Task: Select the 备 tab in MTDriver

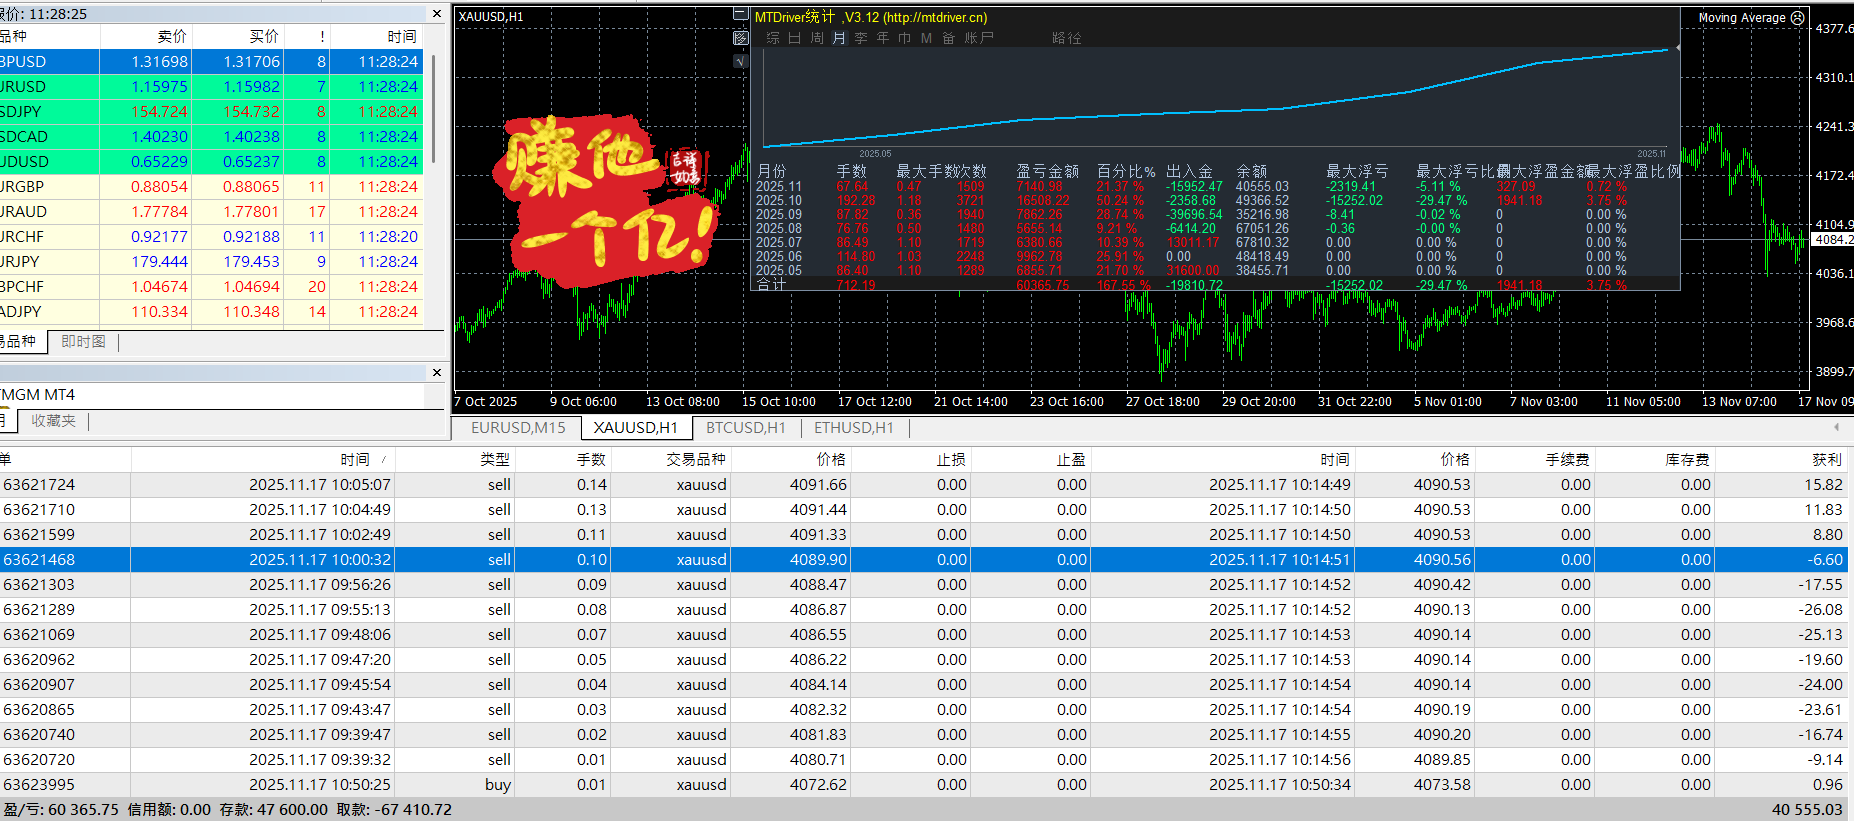Action: click(x=948, y=38)
